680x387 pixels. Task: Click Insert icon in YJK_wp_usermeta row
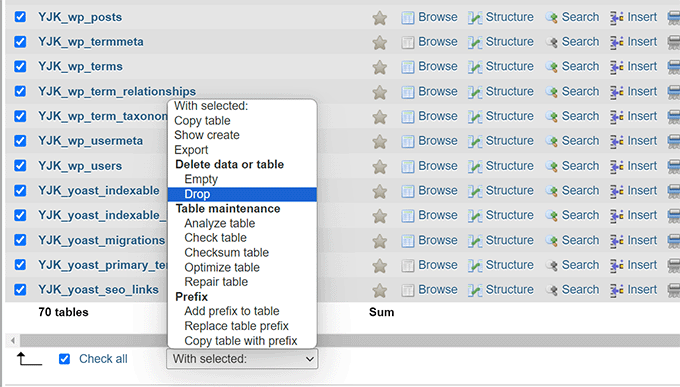pyautogui.click(x=617, y=141)
